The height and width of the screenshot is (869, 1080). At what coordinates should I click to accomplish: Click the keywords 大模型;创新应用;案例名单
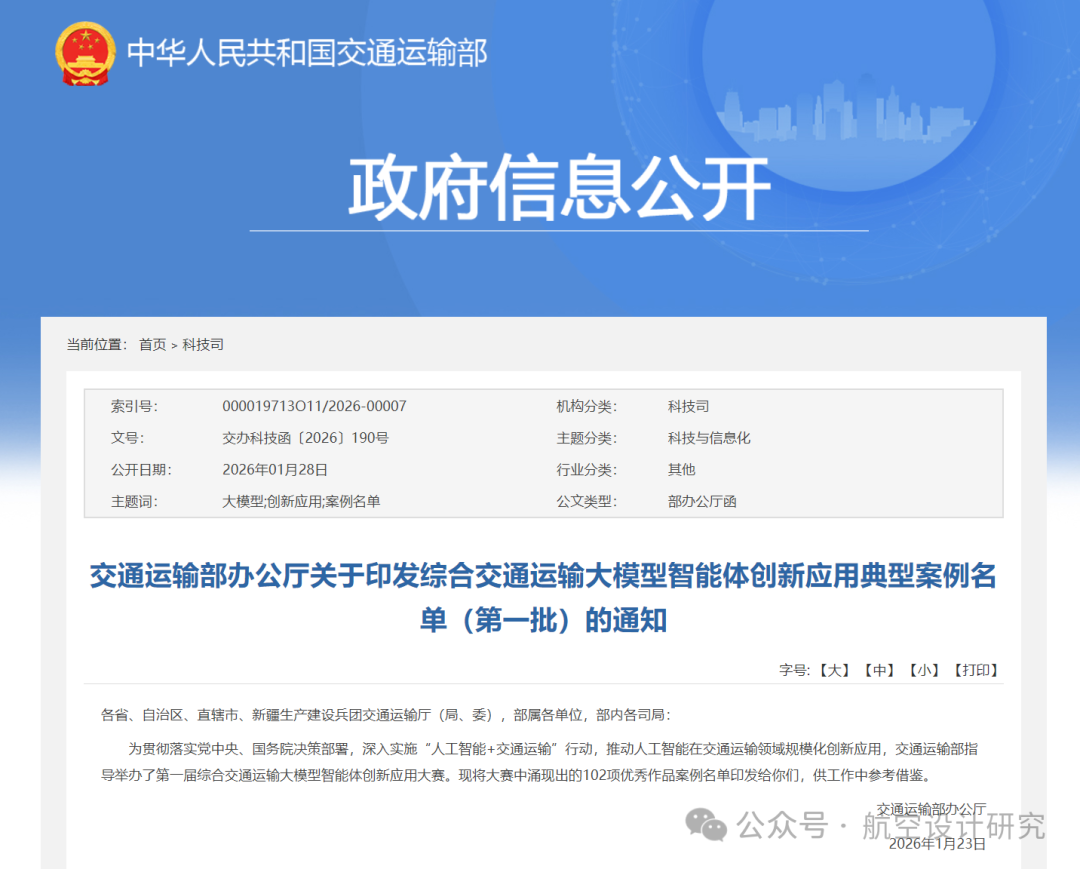301,501
